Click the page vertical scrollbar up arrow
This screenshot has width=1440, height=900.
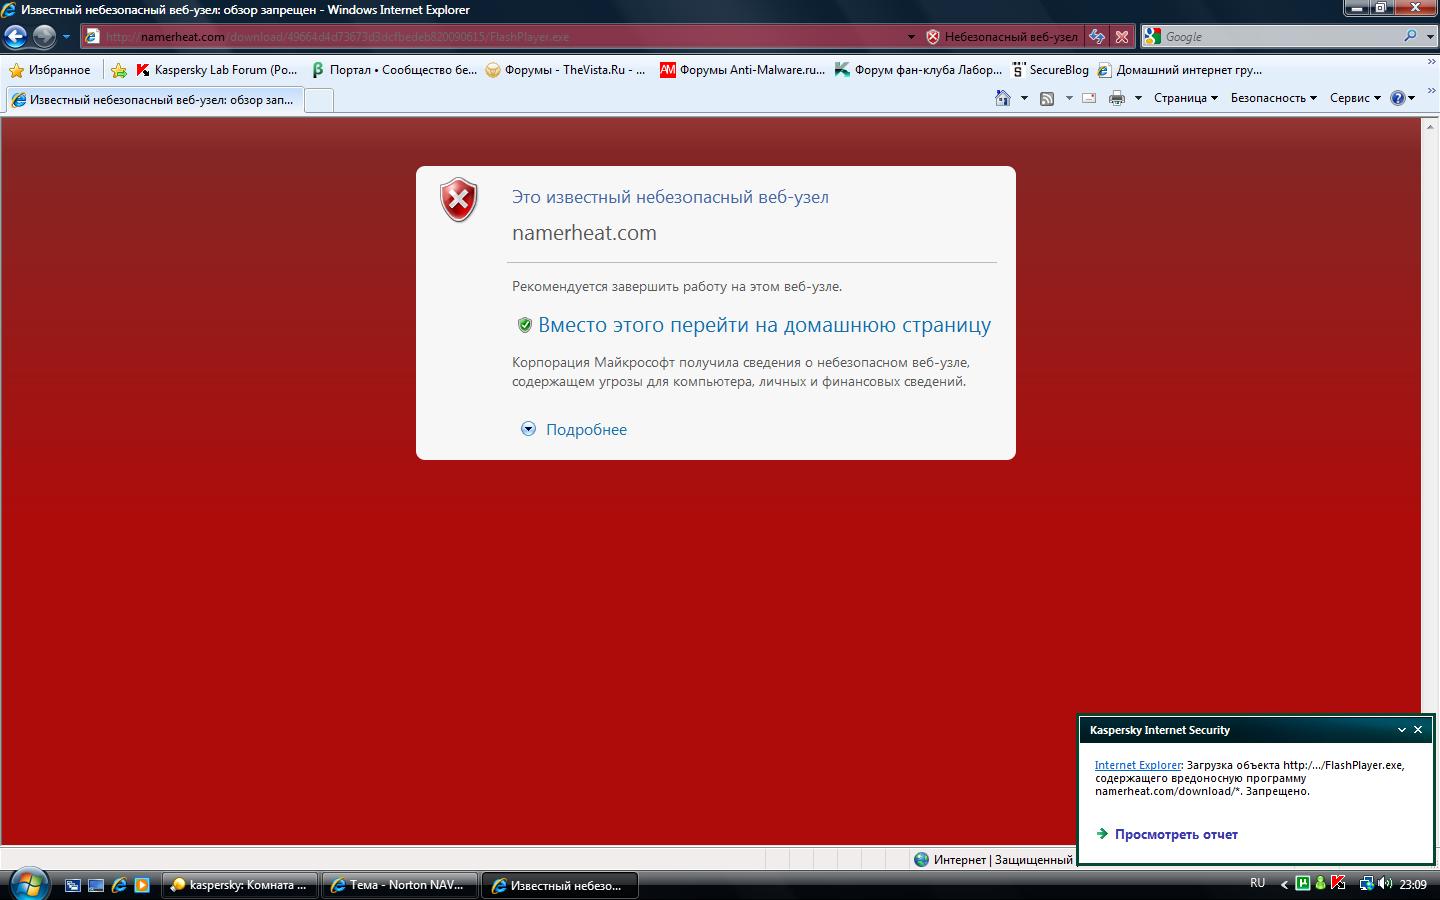tap(1430, 126)
